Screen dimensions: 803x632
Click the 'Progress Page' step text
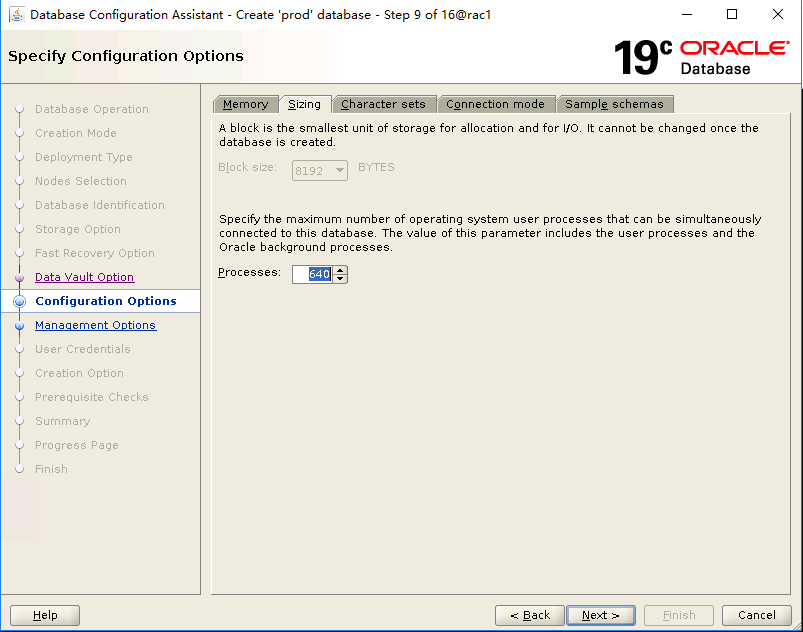[77, 445]
